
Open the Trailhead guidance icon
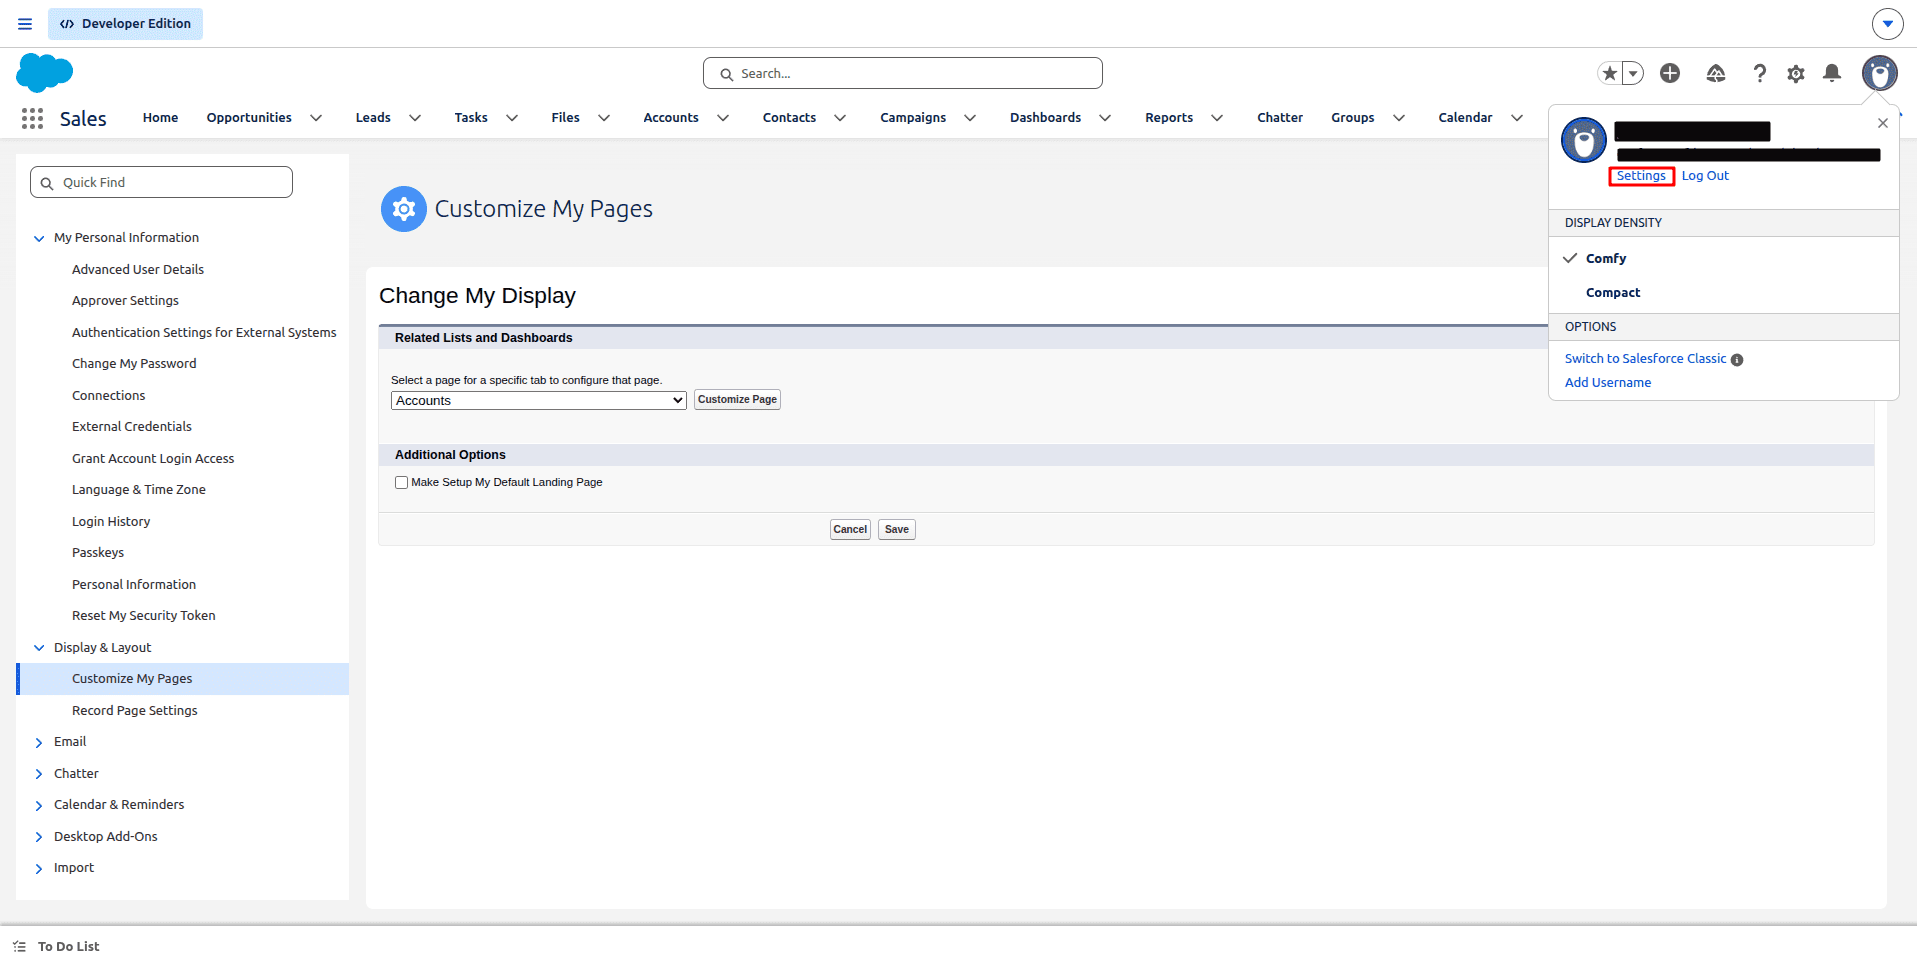click(1716, 73)
